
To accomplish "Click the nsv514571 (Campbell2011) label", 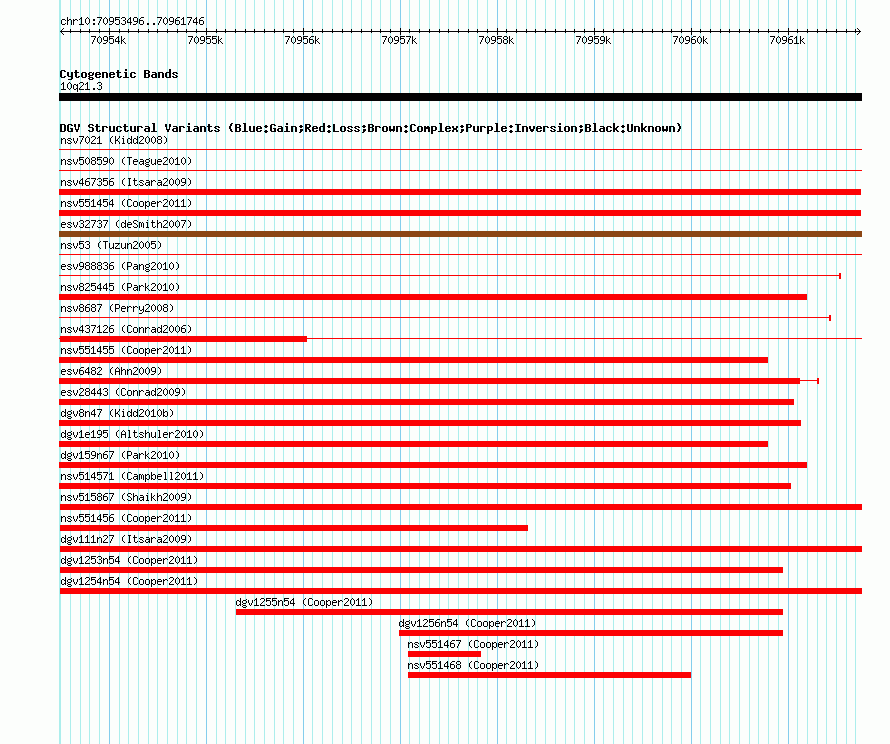I will [132, 476].
